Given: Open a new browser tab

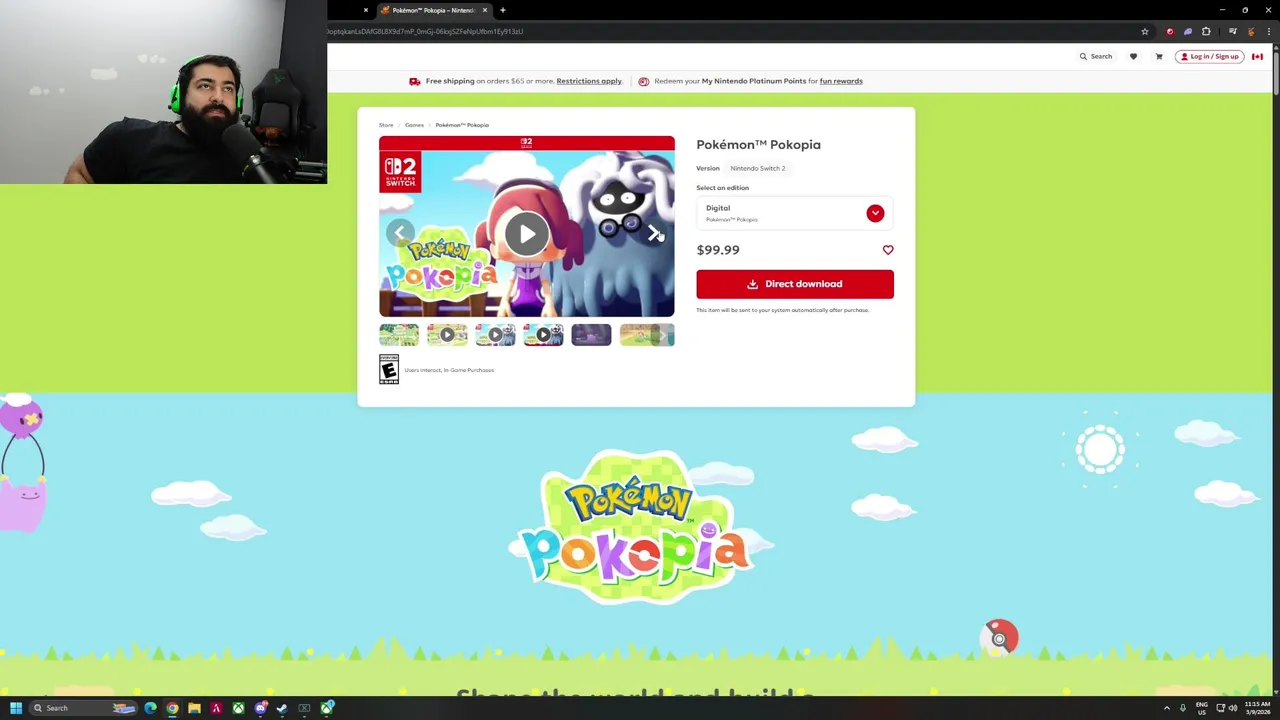Looking at the screenshot, I should point(503,10).
